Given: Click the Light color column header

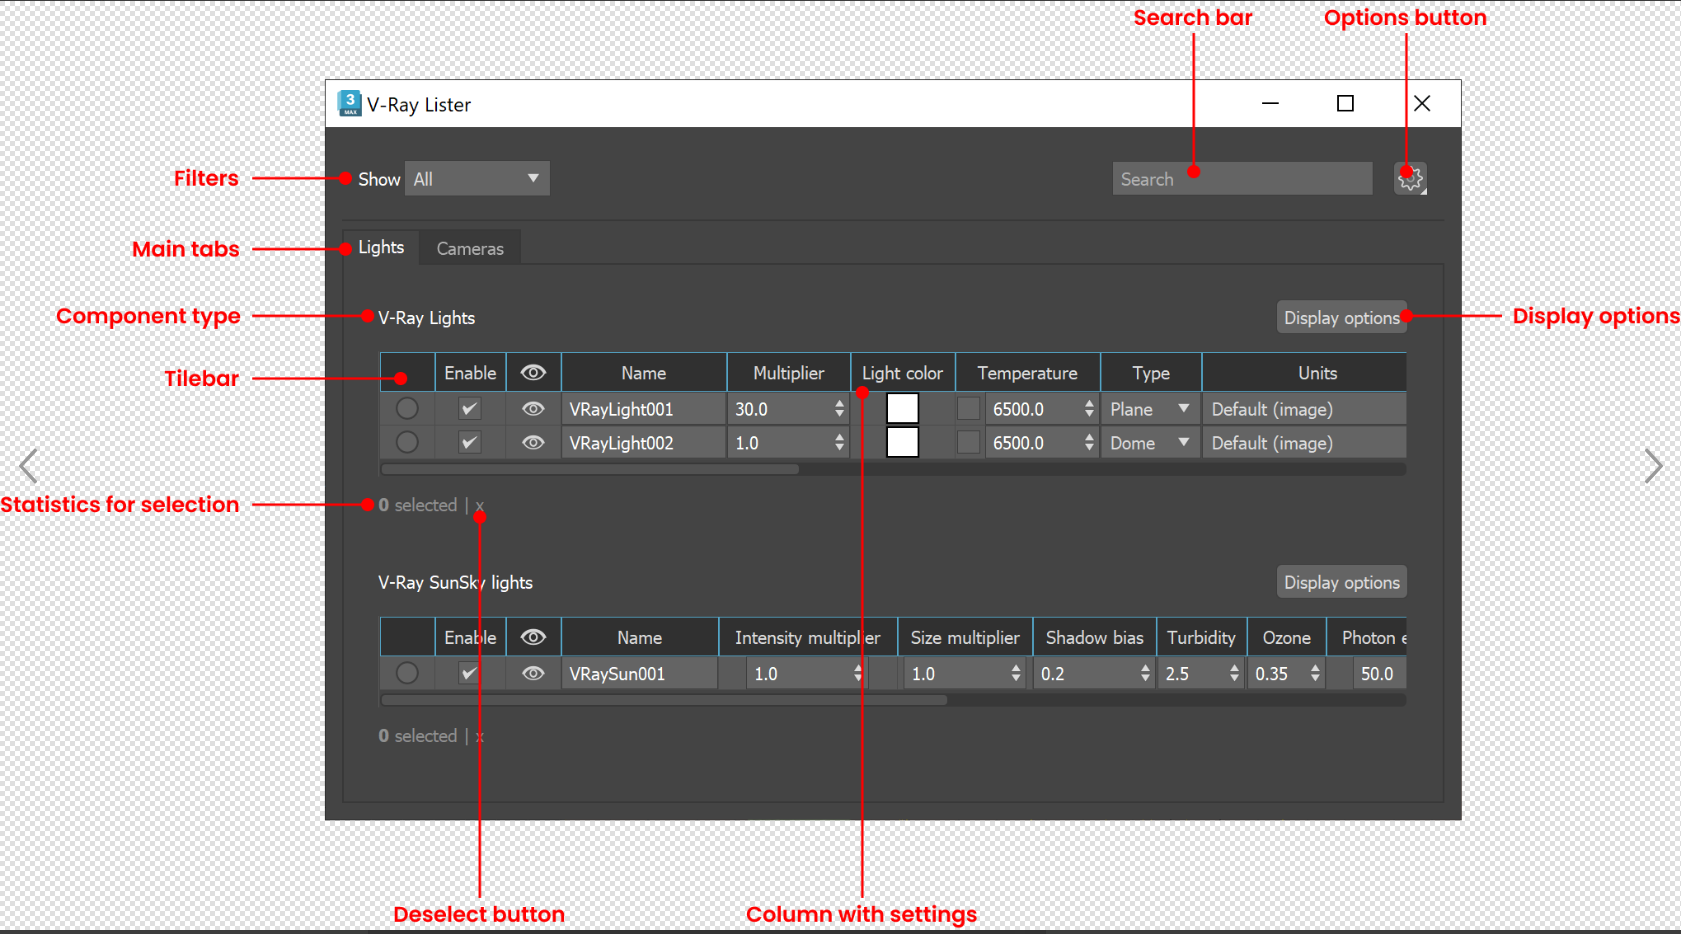Looking at the screenshot, I should pos(902,373).
